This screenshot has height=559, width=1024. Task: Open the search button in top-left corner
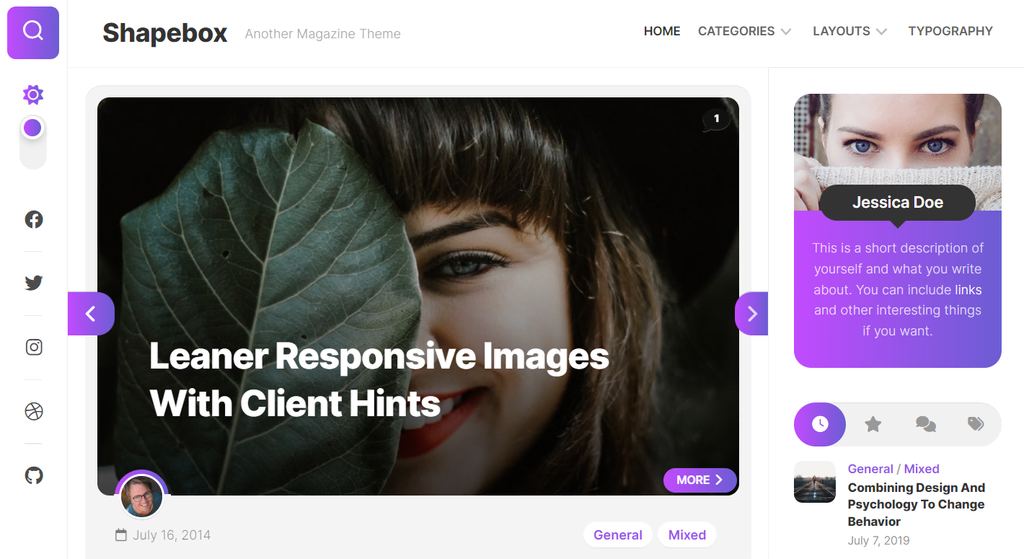point(33,33)
